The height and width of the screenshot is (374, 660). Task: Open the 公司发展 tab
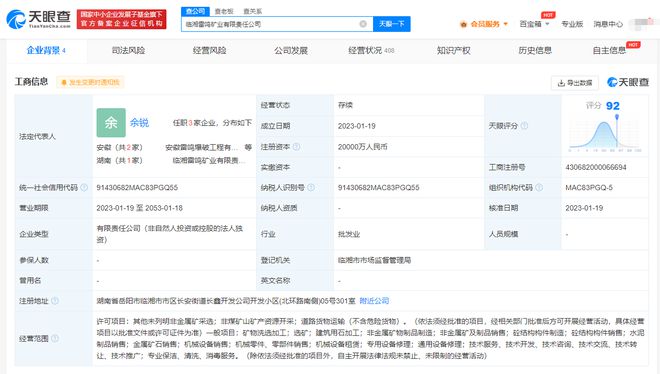(x=291, y=50)
